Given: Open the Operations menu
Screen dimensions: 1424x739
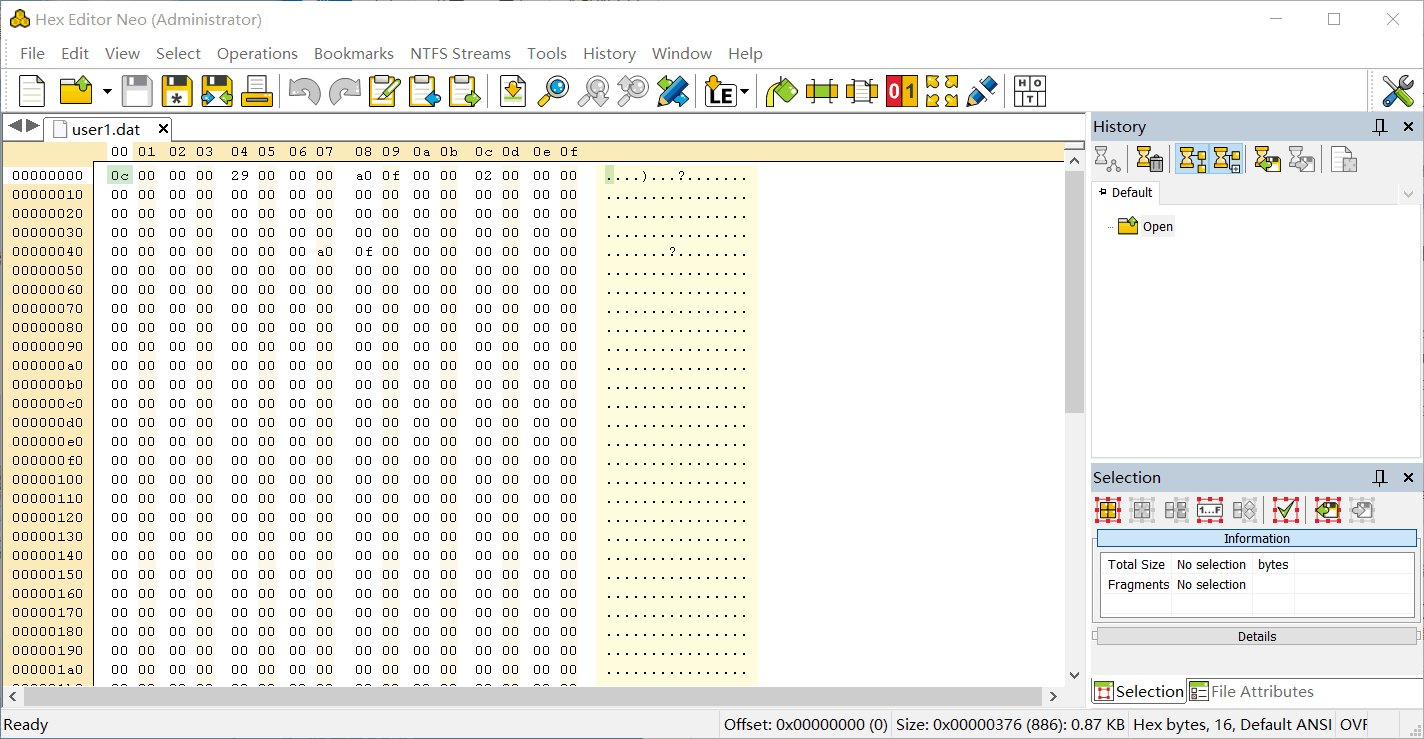Looking at the screenshot, I should (x=257, y=53).
